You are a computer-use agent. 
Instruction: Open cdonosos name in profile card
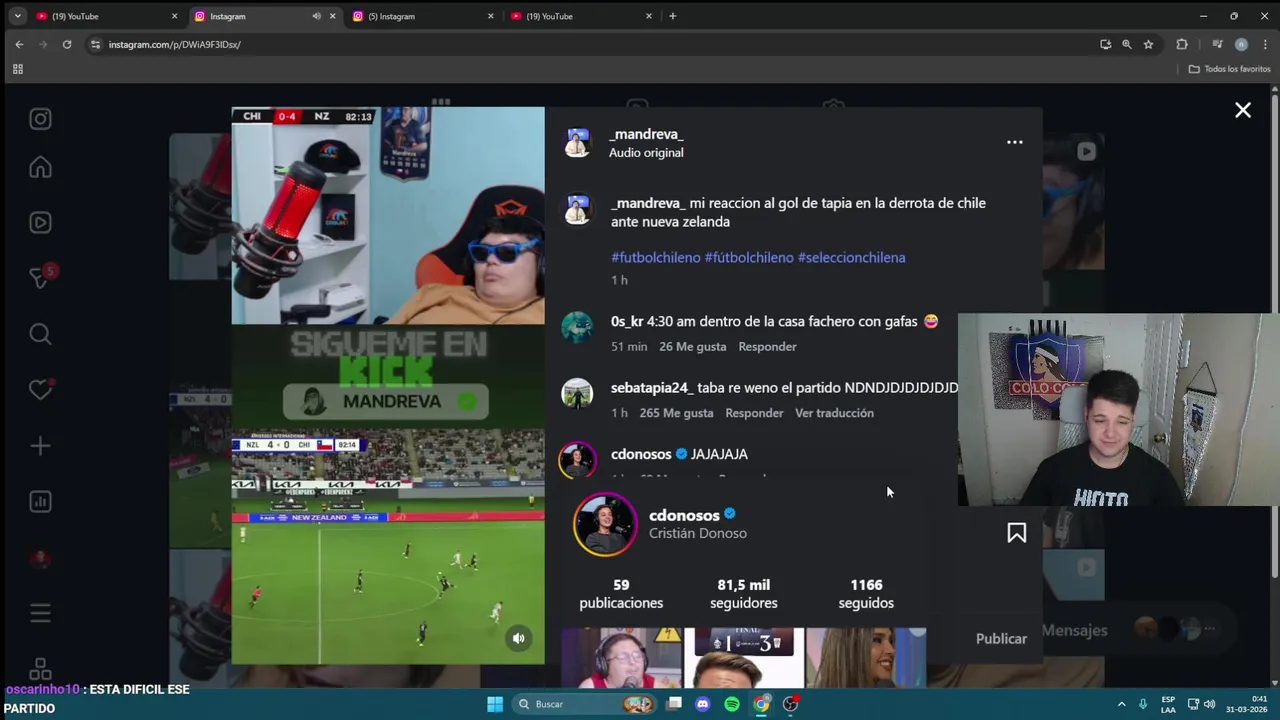pyautogui.click(x=684, y=515)
